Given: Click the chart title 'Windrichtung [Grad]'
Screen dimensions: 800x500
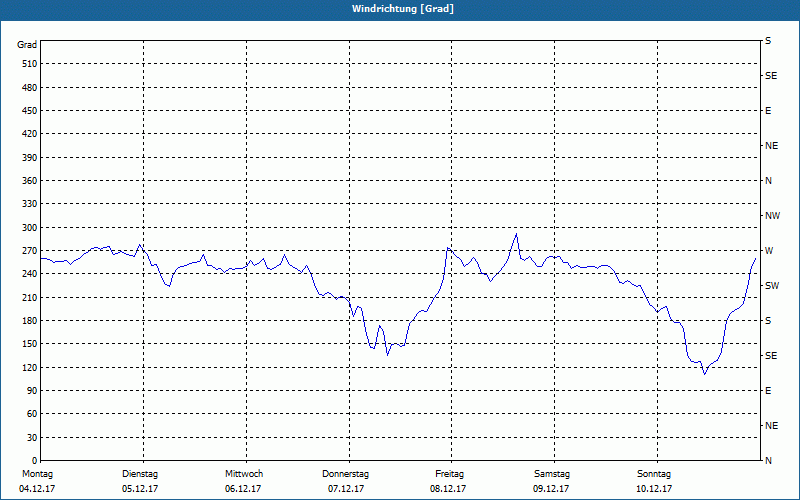Looking at the screenshot, I should [x=403, y=9].
